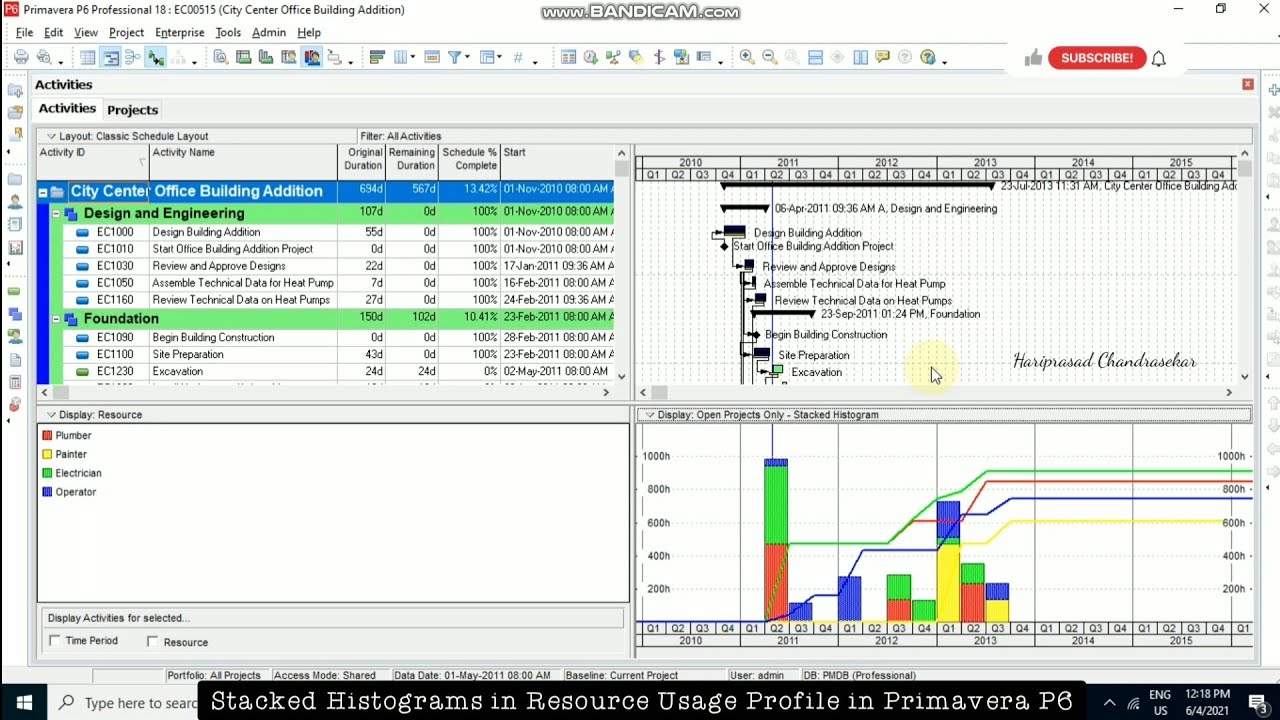Show the Activity Usage Spreadsheet icon
Image resolution: width=1280 pixels, height=720 pixels.
click(243, 57)
